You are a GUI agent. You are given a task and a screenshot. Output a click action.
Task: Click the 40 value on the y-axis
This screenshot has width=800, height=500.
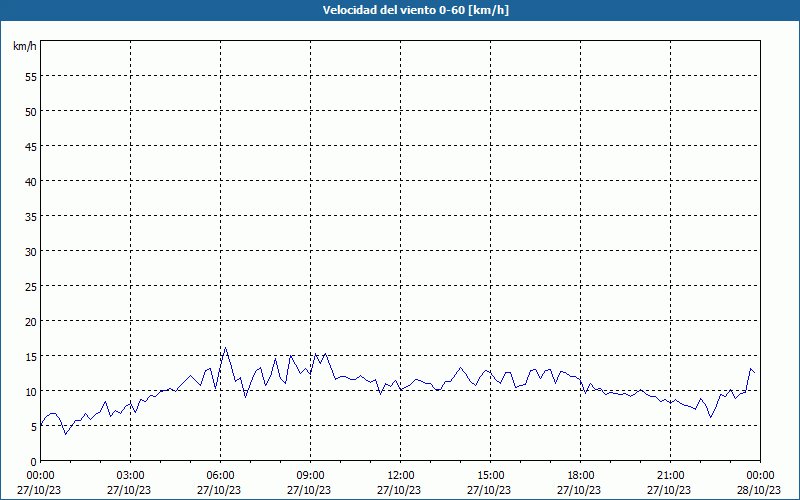click(31, 182)
